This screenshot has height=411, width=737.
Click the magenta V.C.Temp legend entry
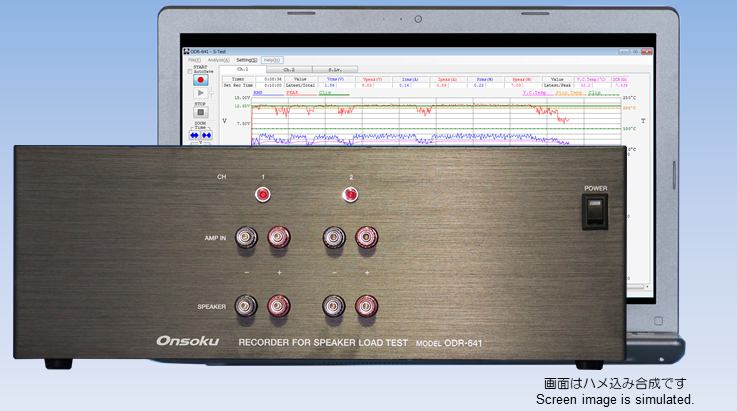(x=538, y=93)
